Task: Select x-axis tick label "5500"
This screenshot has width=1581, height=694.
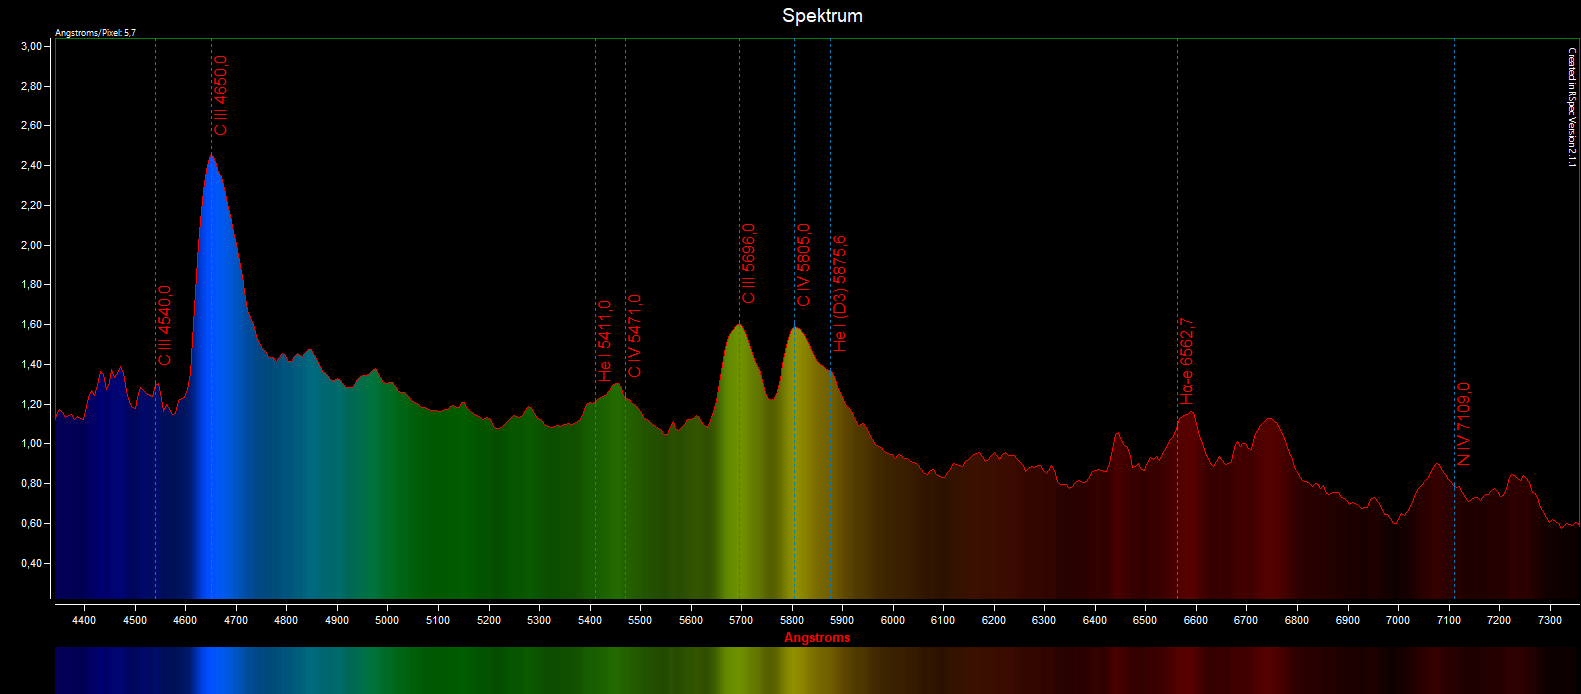Action: [640, 620]
